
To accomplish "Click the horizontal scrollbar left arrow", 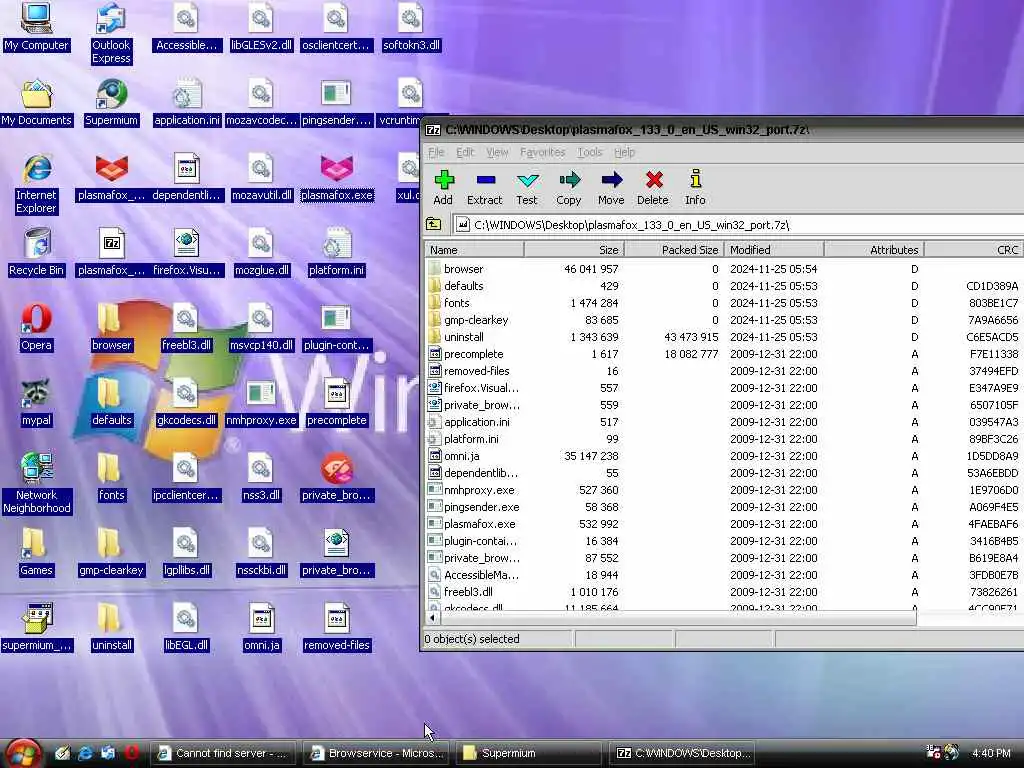I will click(x=432, y=617).
